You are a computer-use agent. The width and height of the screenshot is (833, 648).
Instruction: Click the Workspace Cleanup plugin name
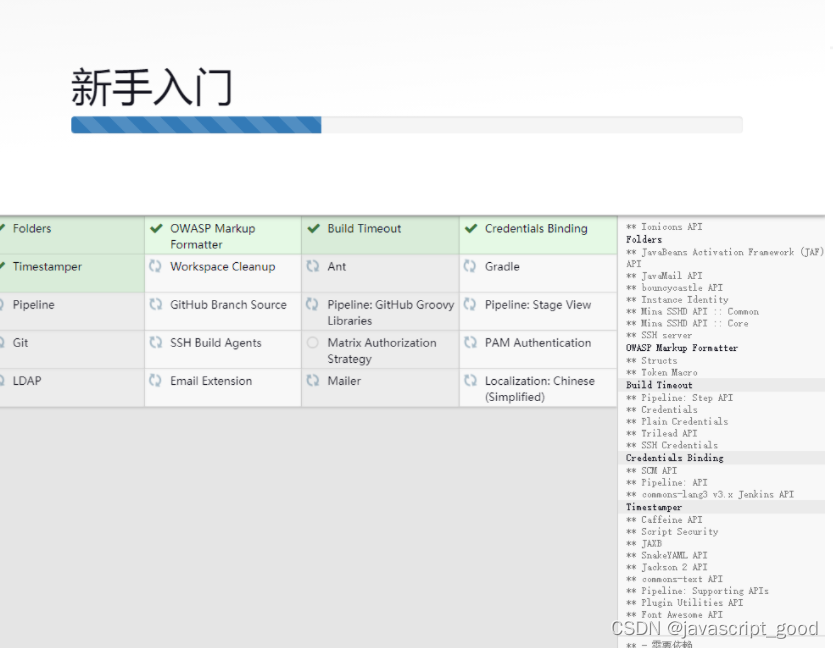[x=223, y=267]
